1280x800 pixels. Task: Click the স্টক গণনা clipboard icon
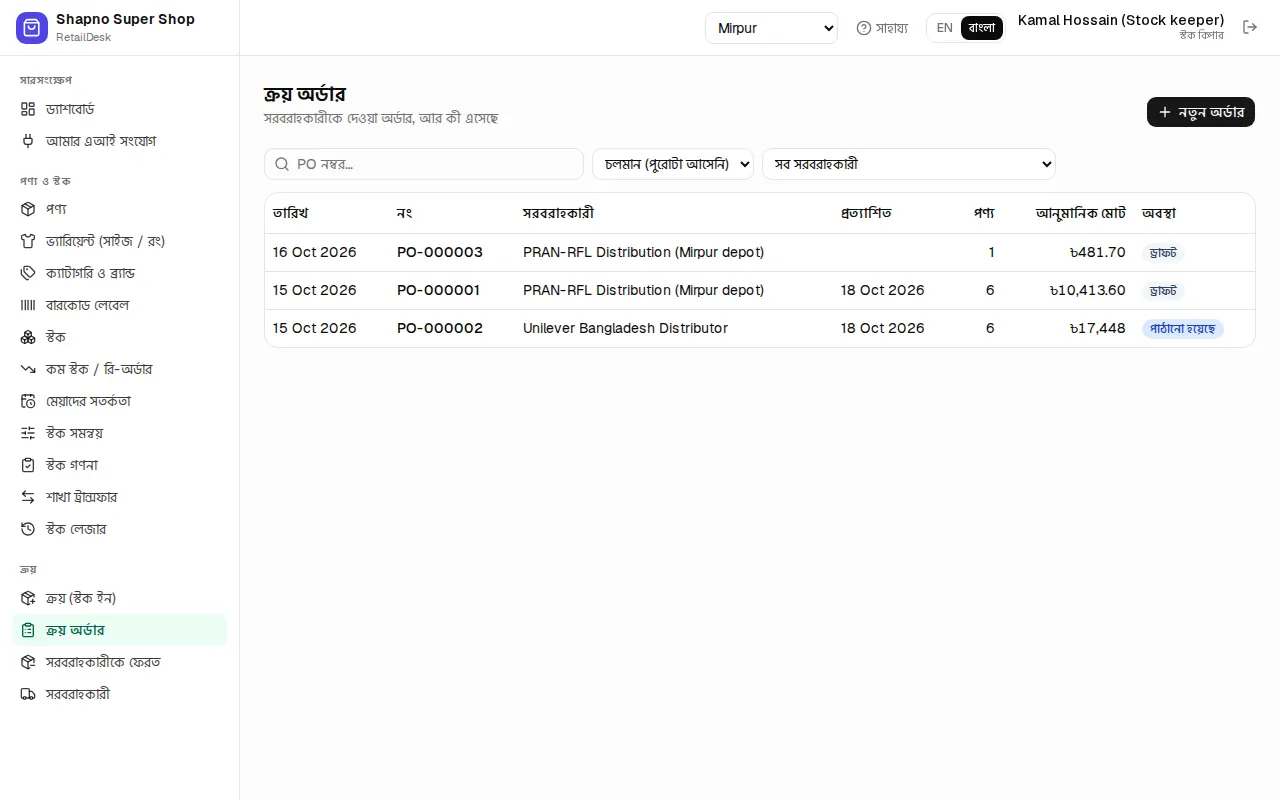[x=28, y=465]
